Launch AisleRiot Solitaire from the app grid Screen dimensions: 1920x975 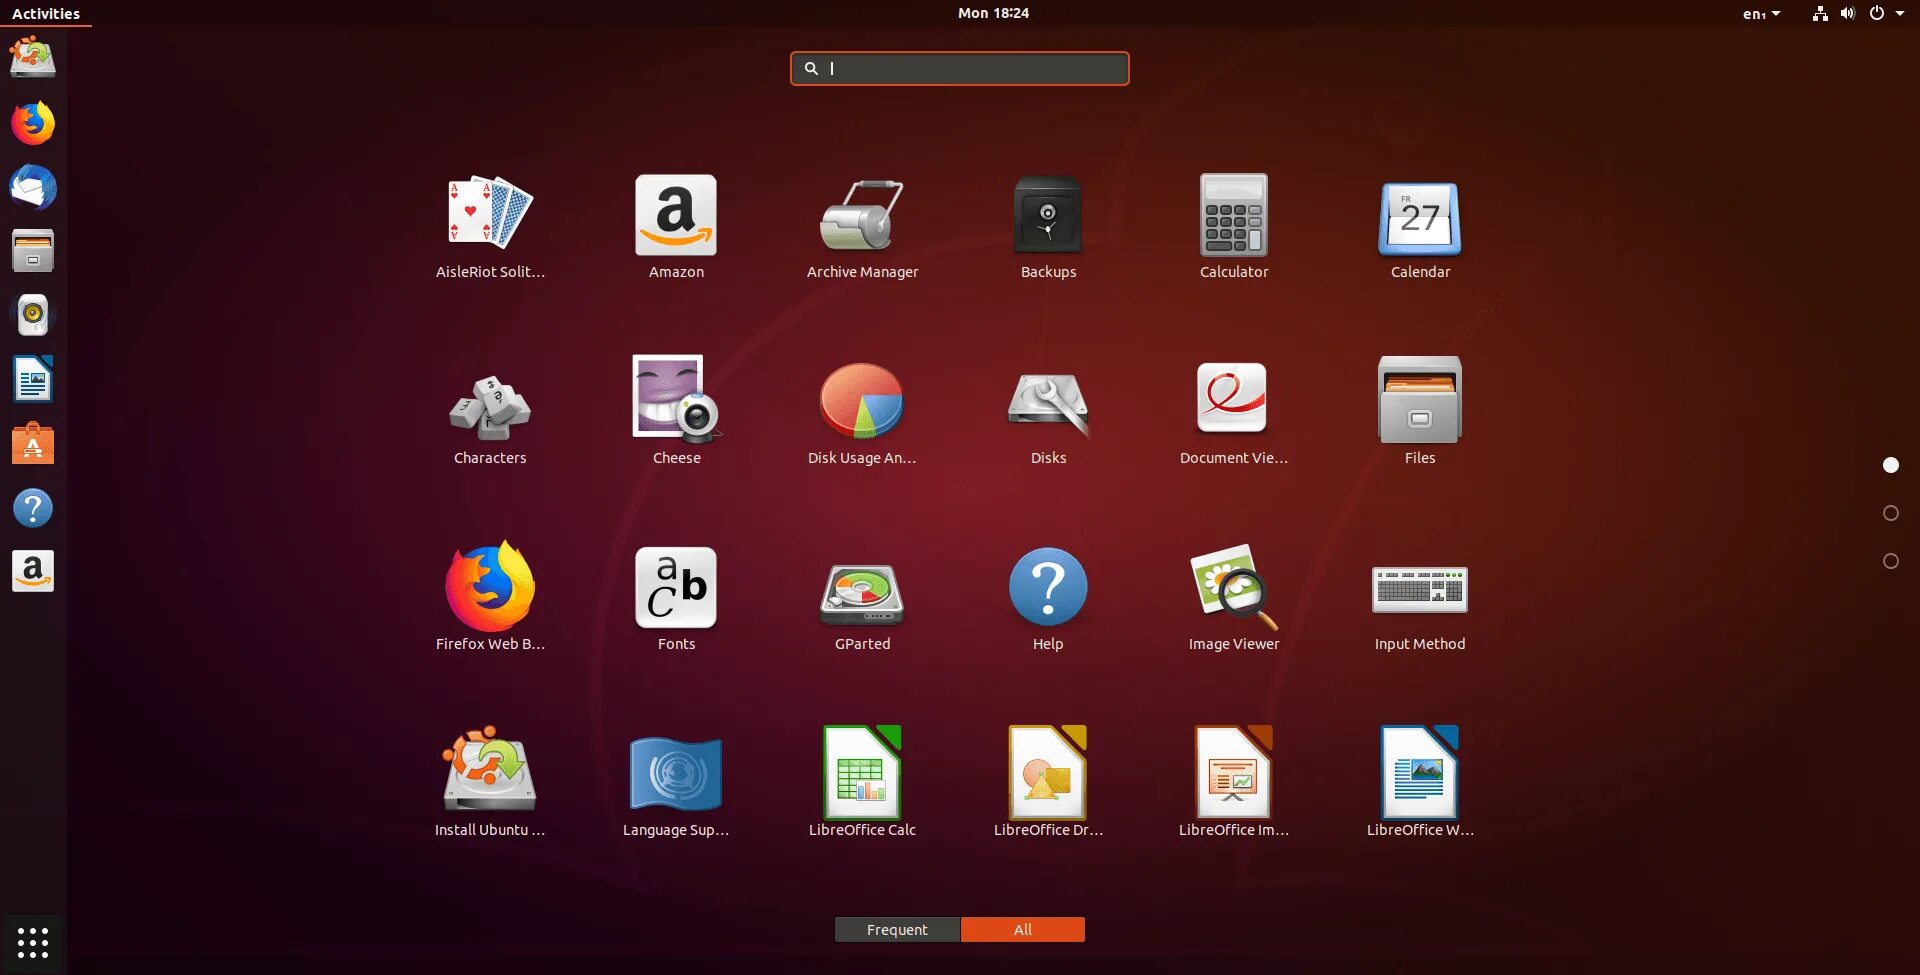490,228
